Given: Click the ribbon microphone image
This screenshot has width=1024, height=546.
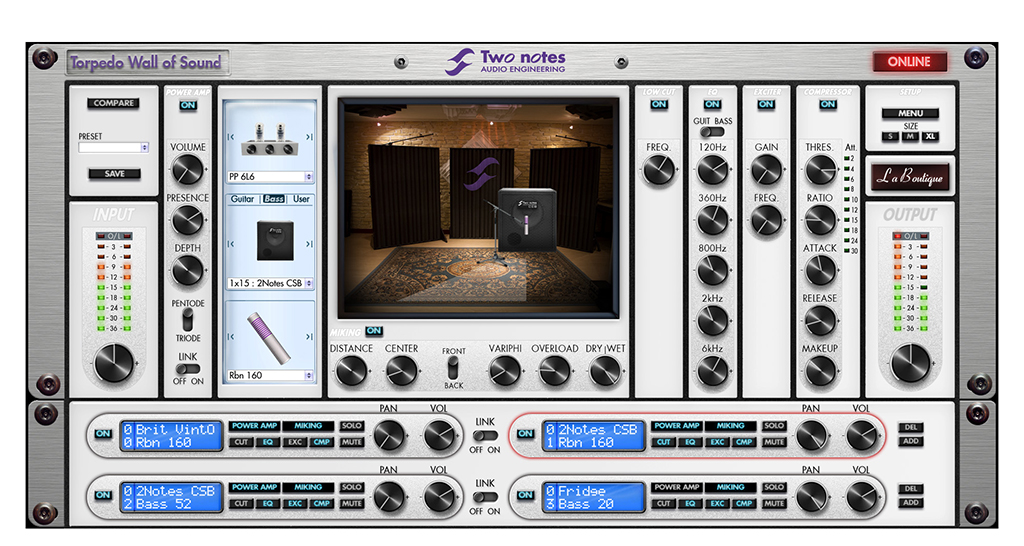Looking at the screenshot, I should click(269, 337).
